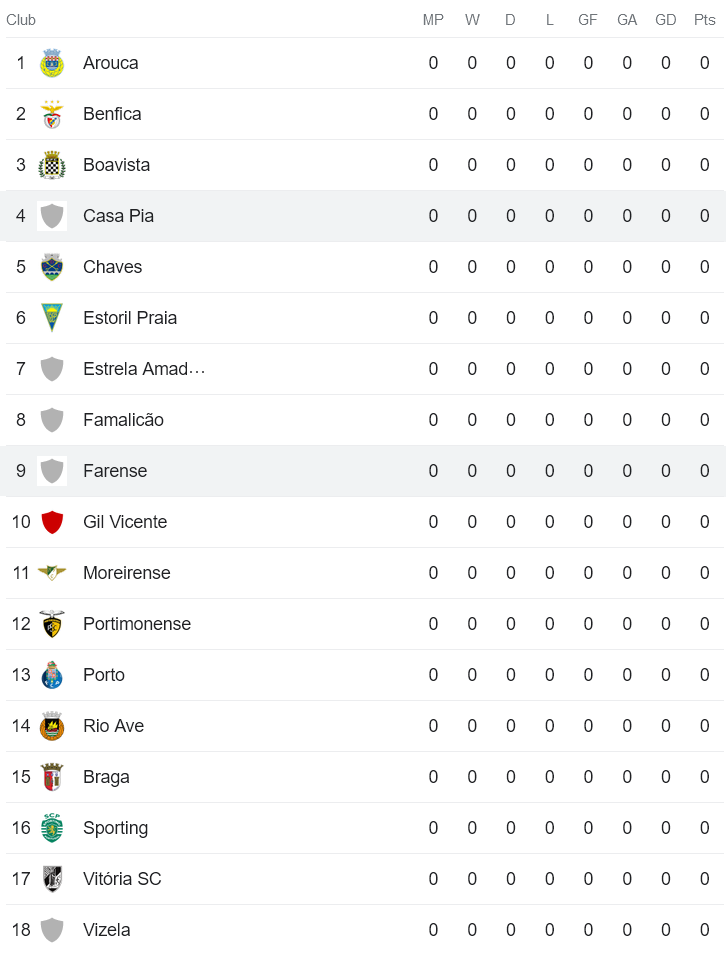Select the highlighted Casa Pia row

(300, 216)
